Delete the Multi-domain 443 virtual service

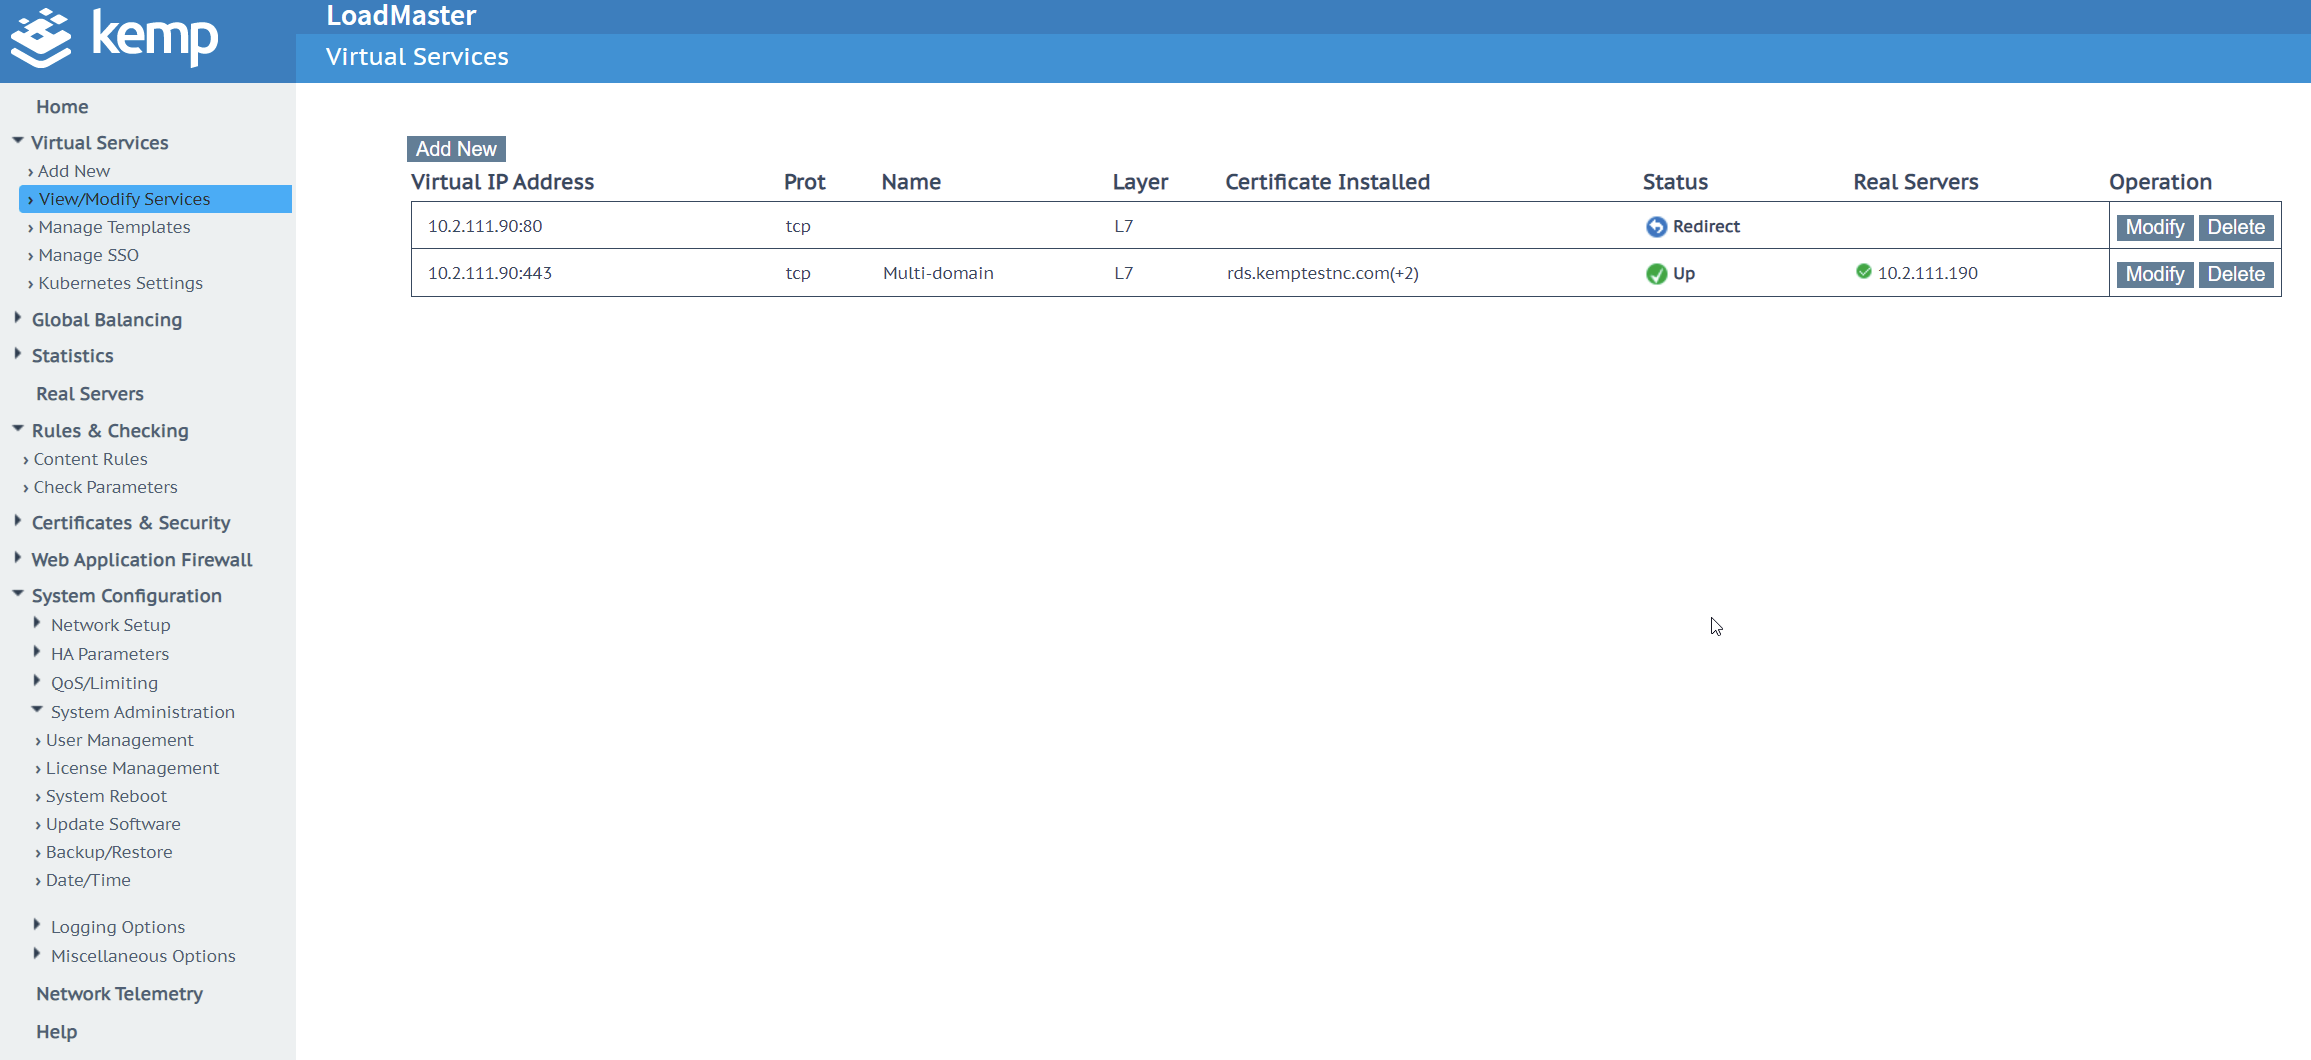point(2236,274)
